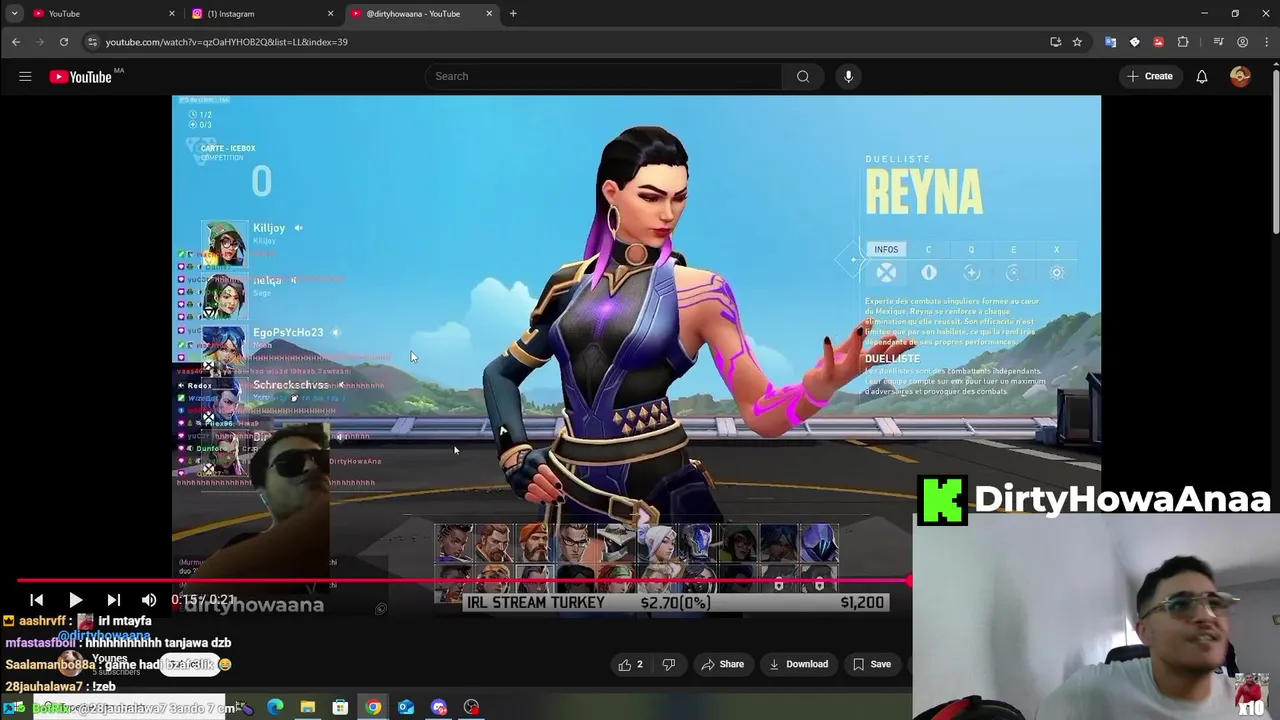Open the YouTube notifications bell
1280x720 pixels.
1202,76
